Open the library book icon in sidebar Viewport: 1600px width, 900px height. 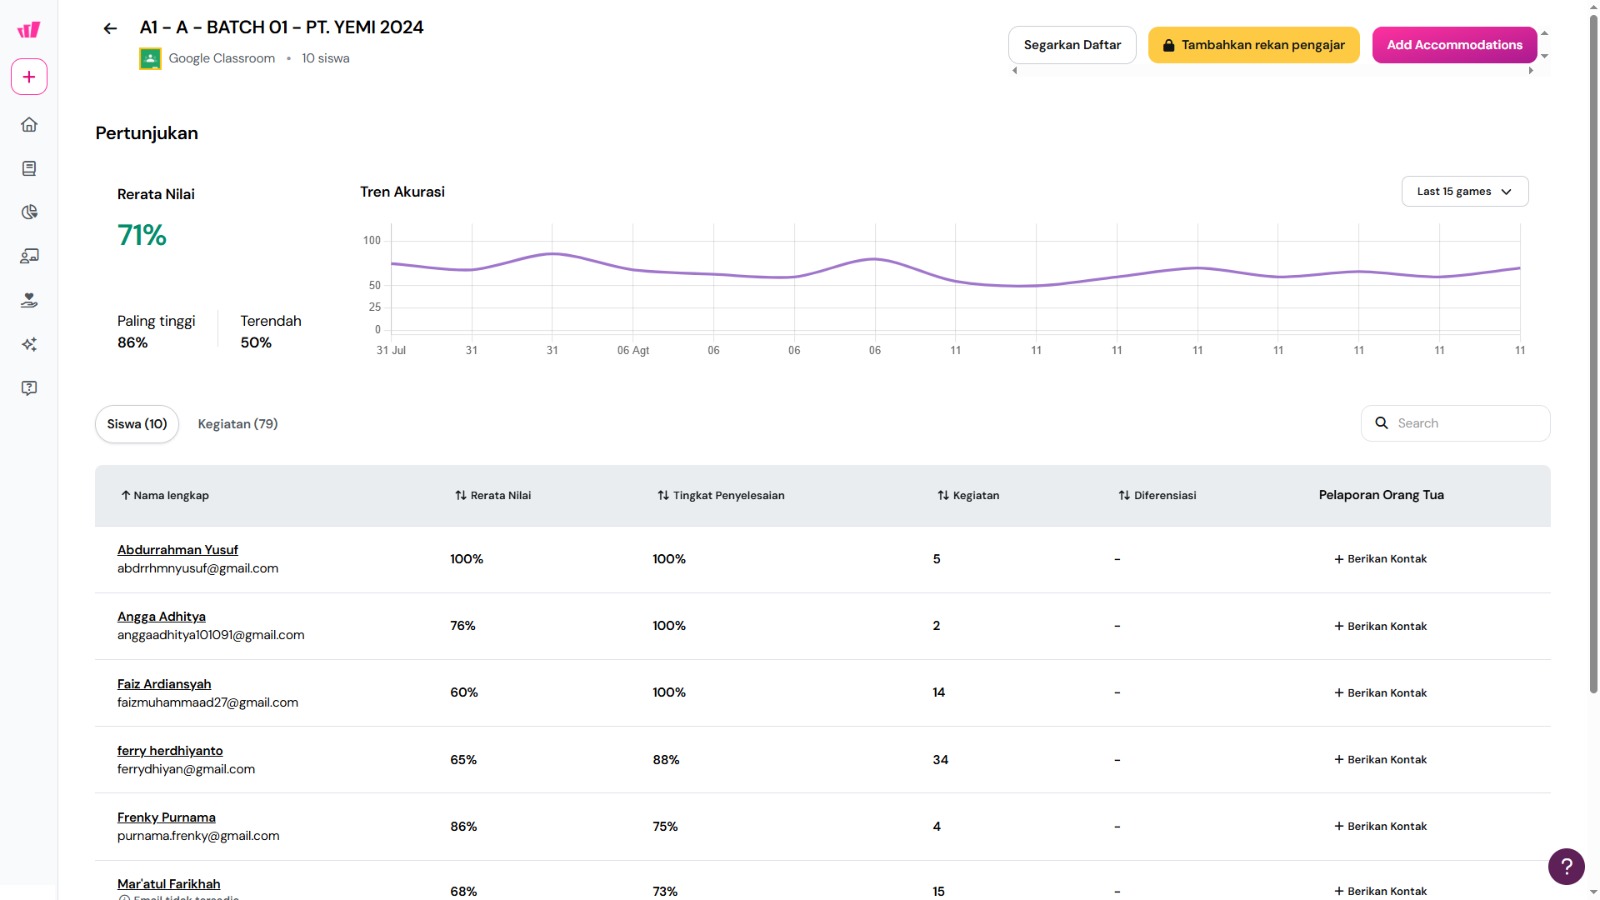coord(29,169)
